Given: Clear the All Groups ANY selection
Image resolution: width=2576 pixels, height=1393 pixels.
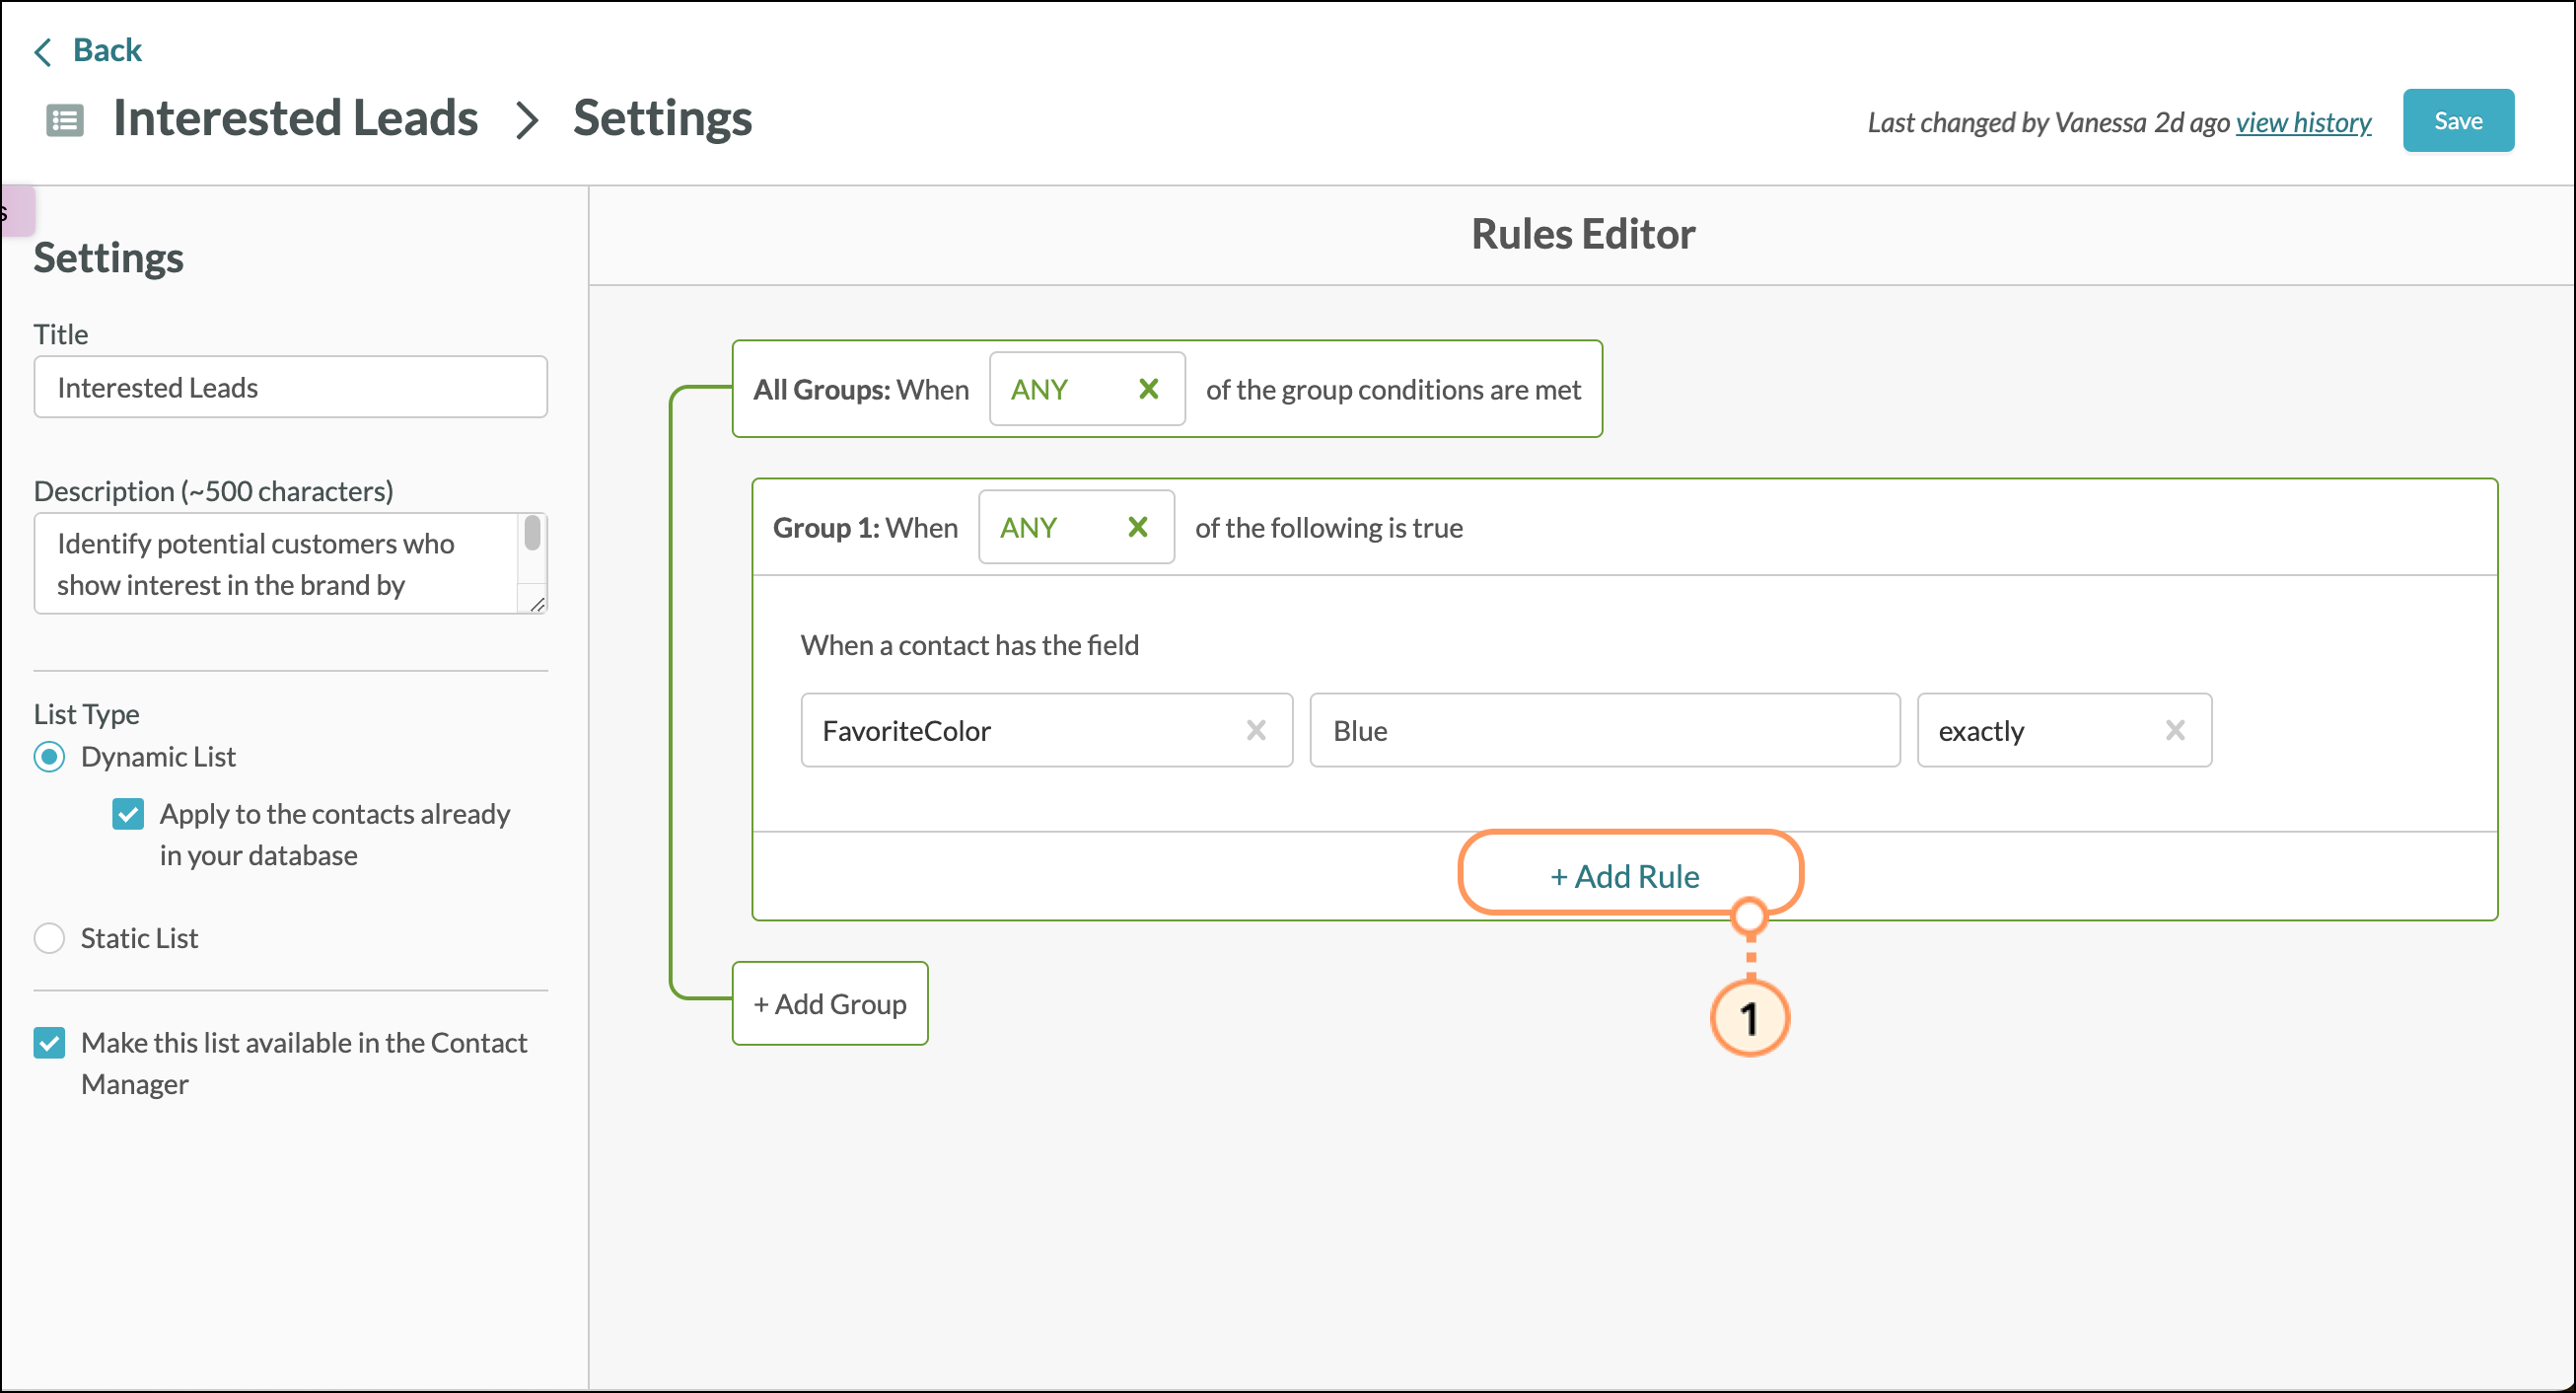Looking at the screenshot, I should tap(1148, 389).
